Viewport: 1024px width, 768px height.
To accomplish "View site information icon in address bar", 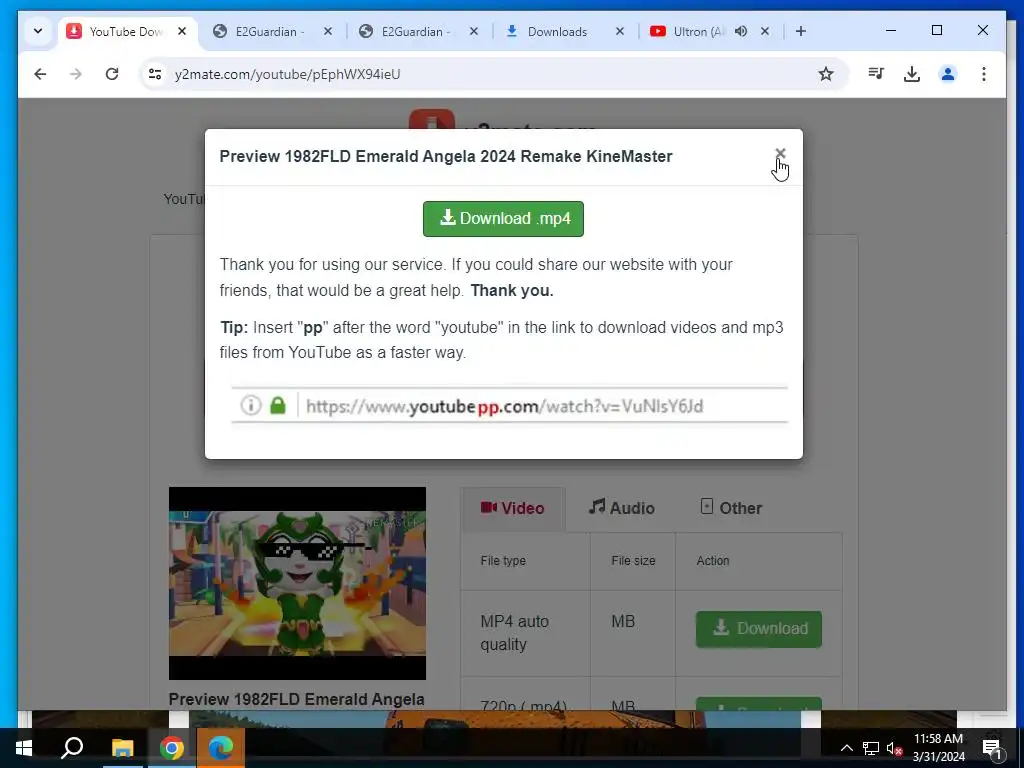I will coord(155,74).
